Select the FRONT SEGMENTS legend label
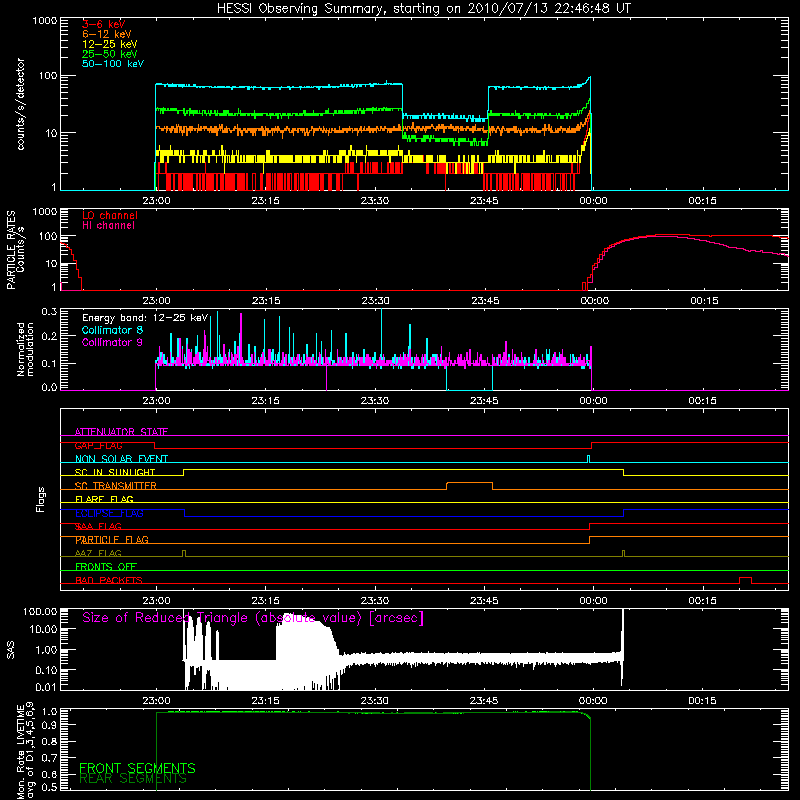800x800 pixels. 137,768
